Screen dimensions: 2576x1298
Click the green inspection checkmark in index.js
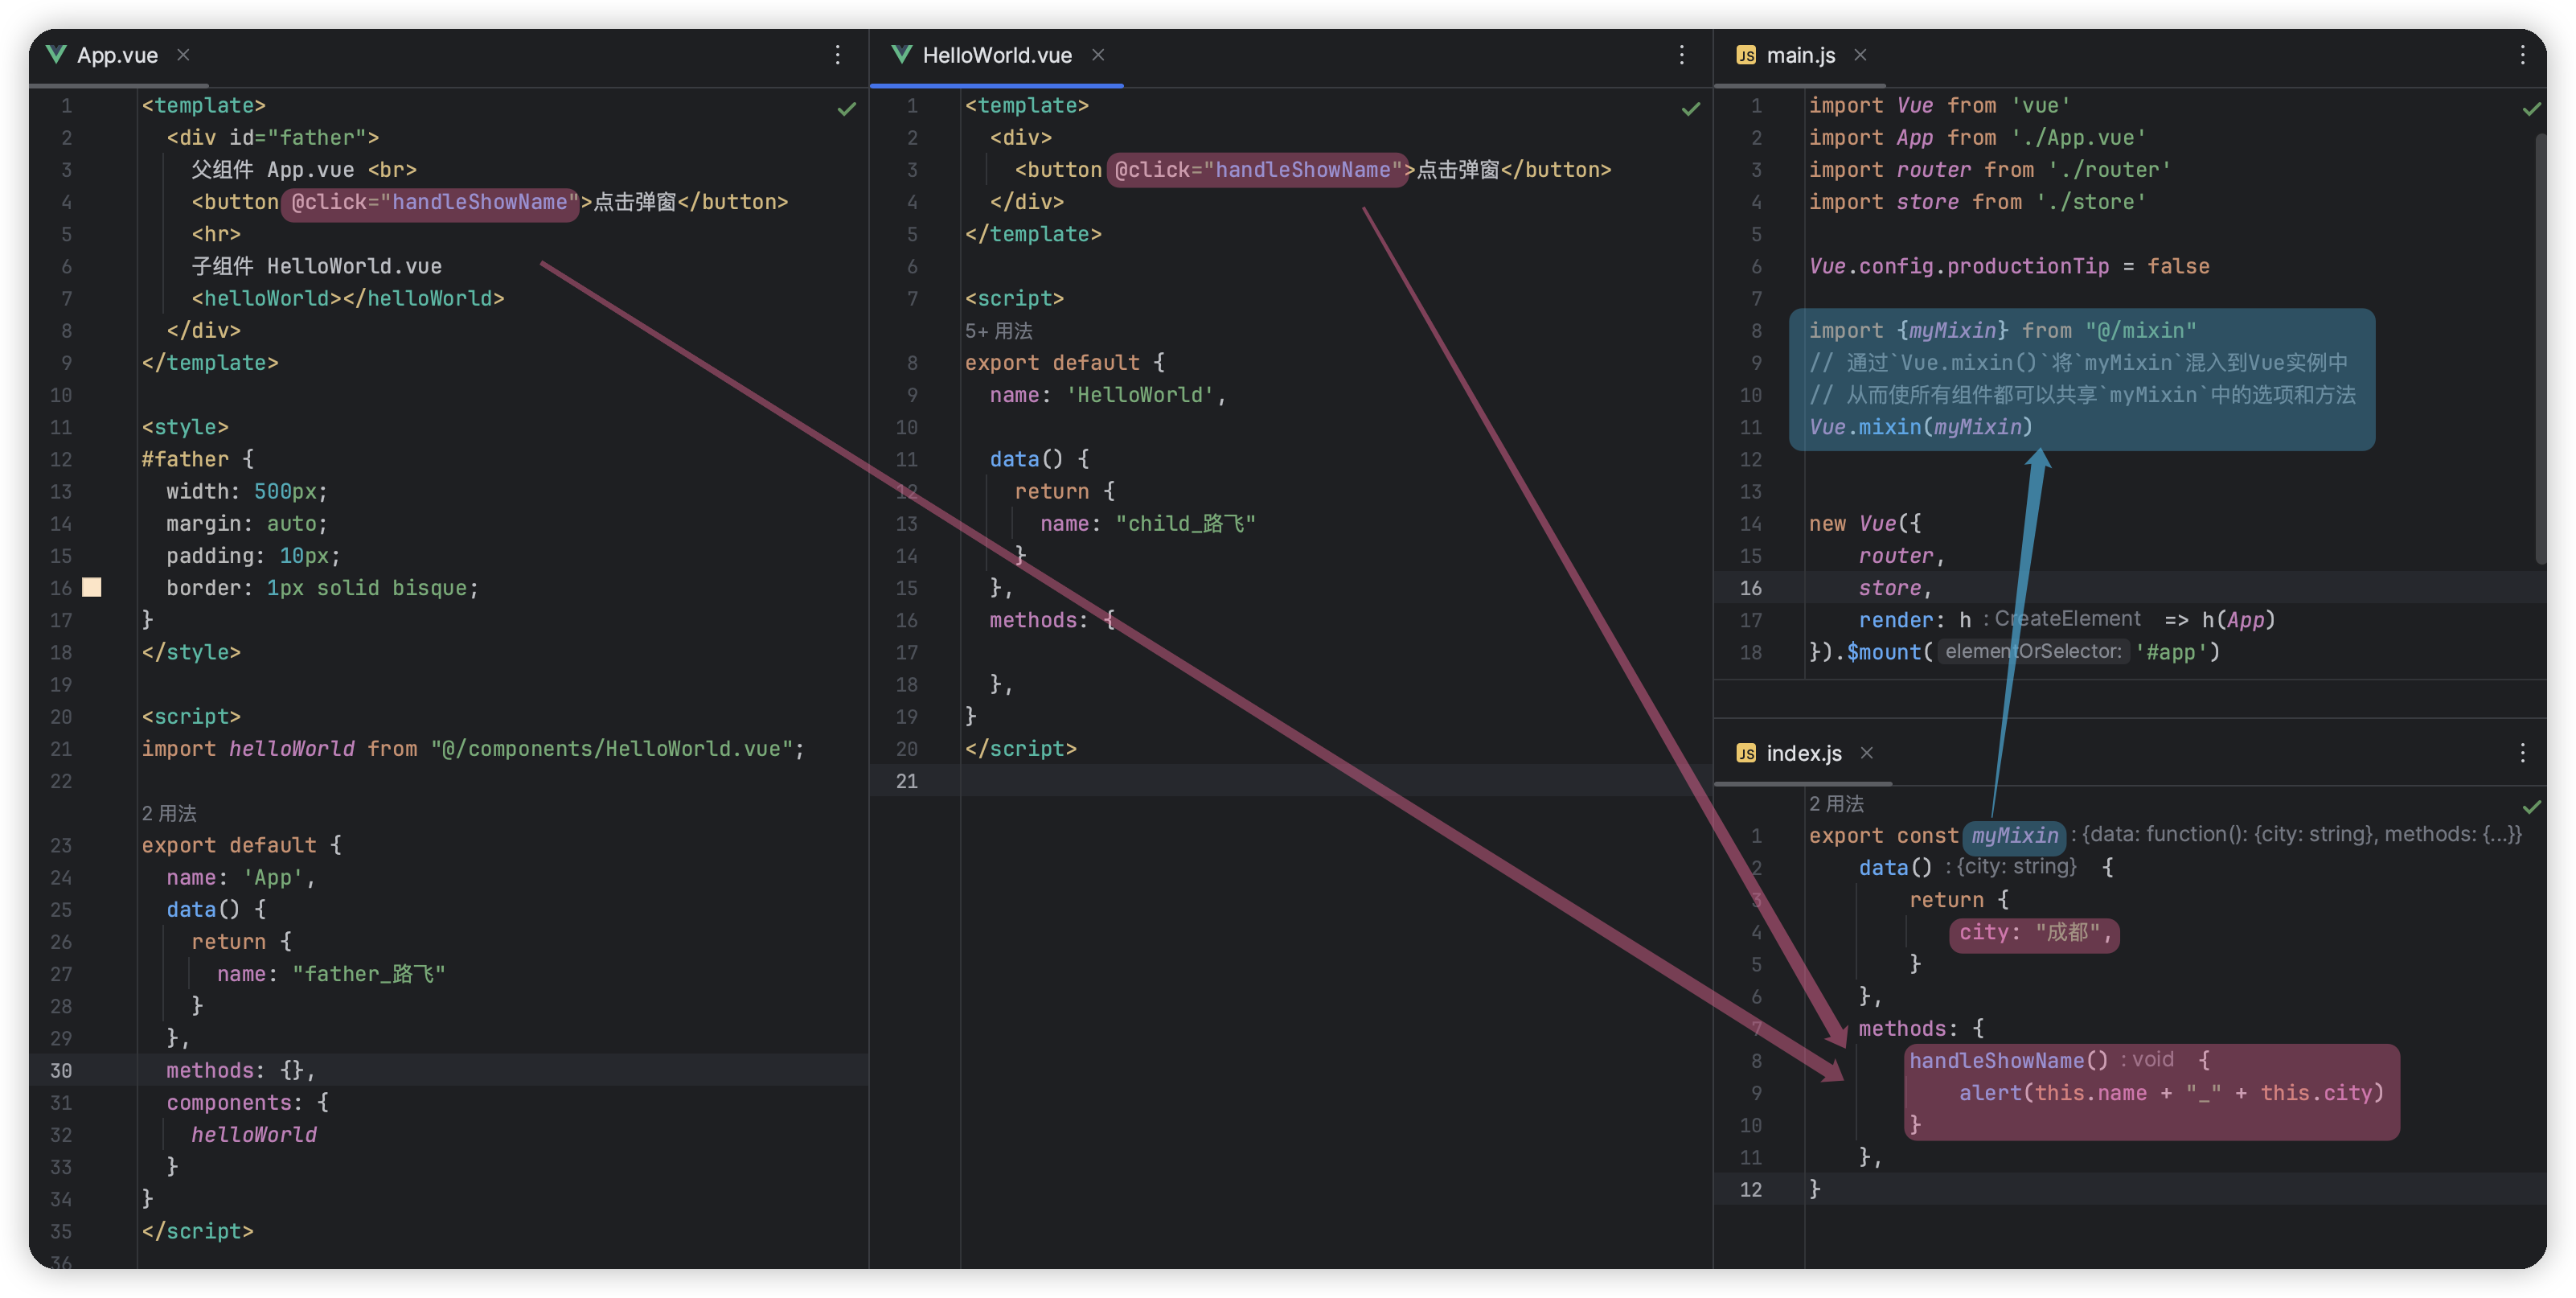pyautogui.click(x=2531, y=806)
